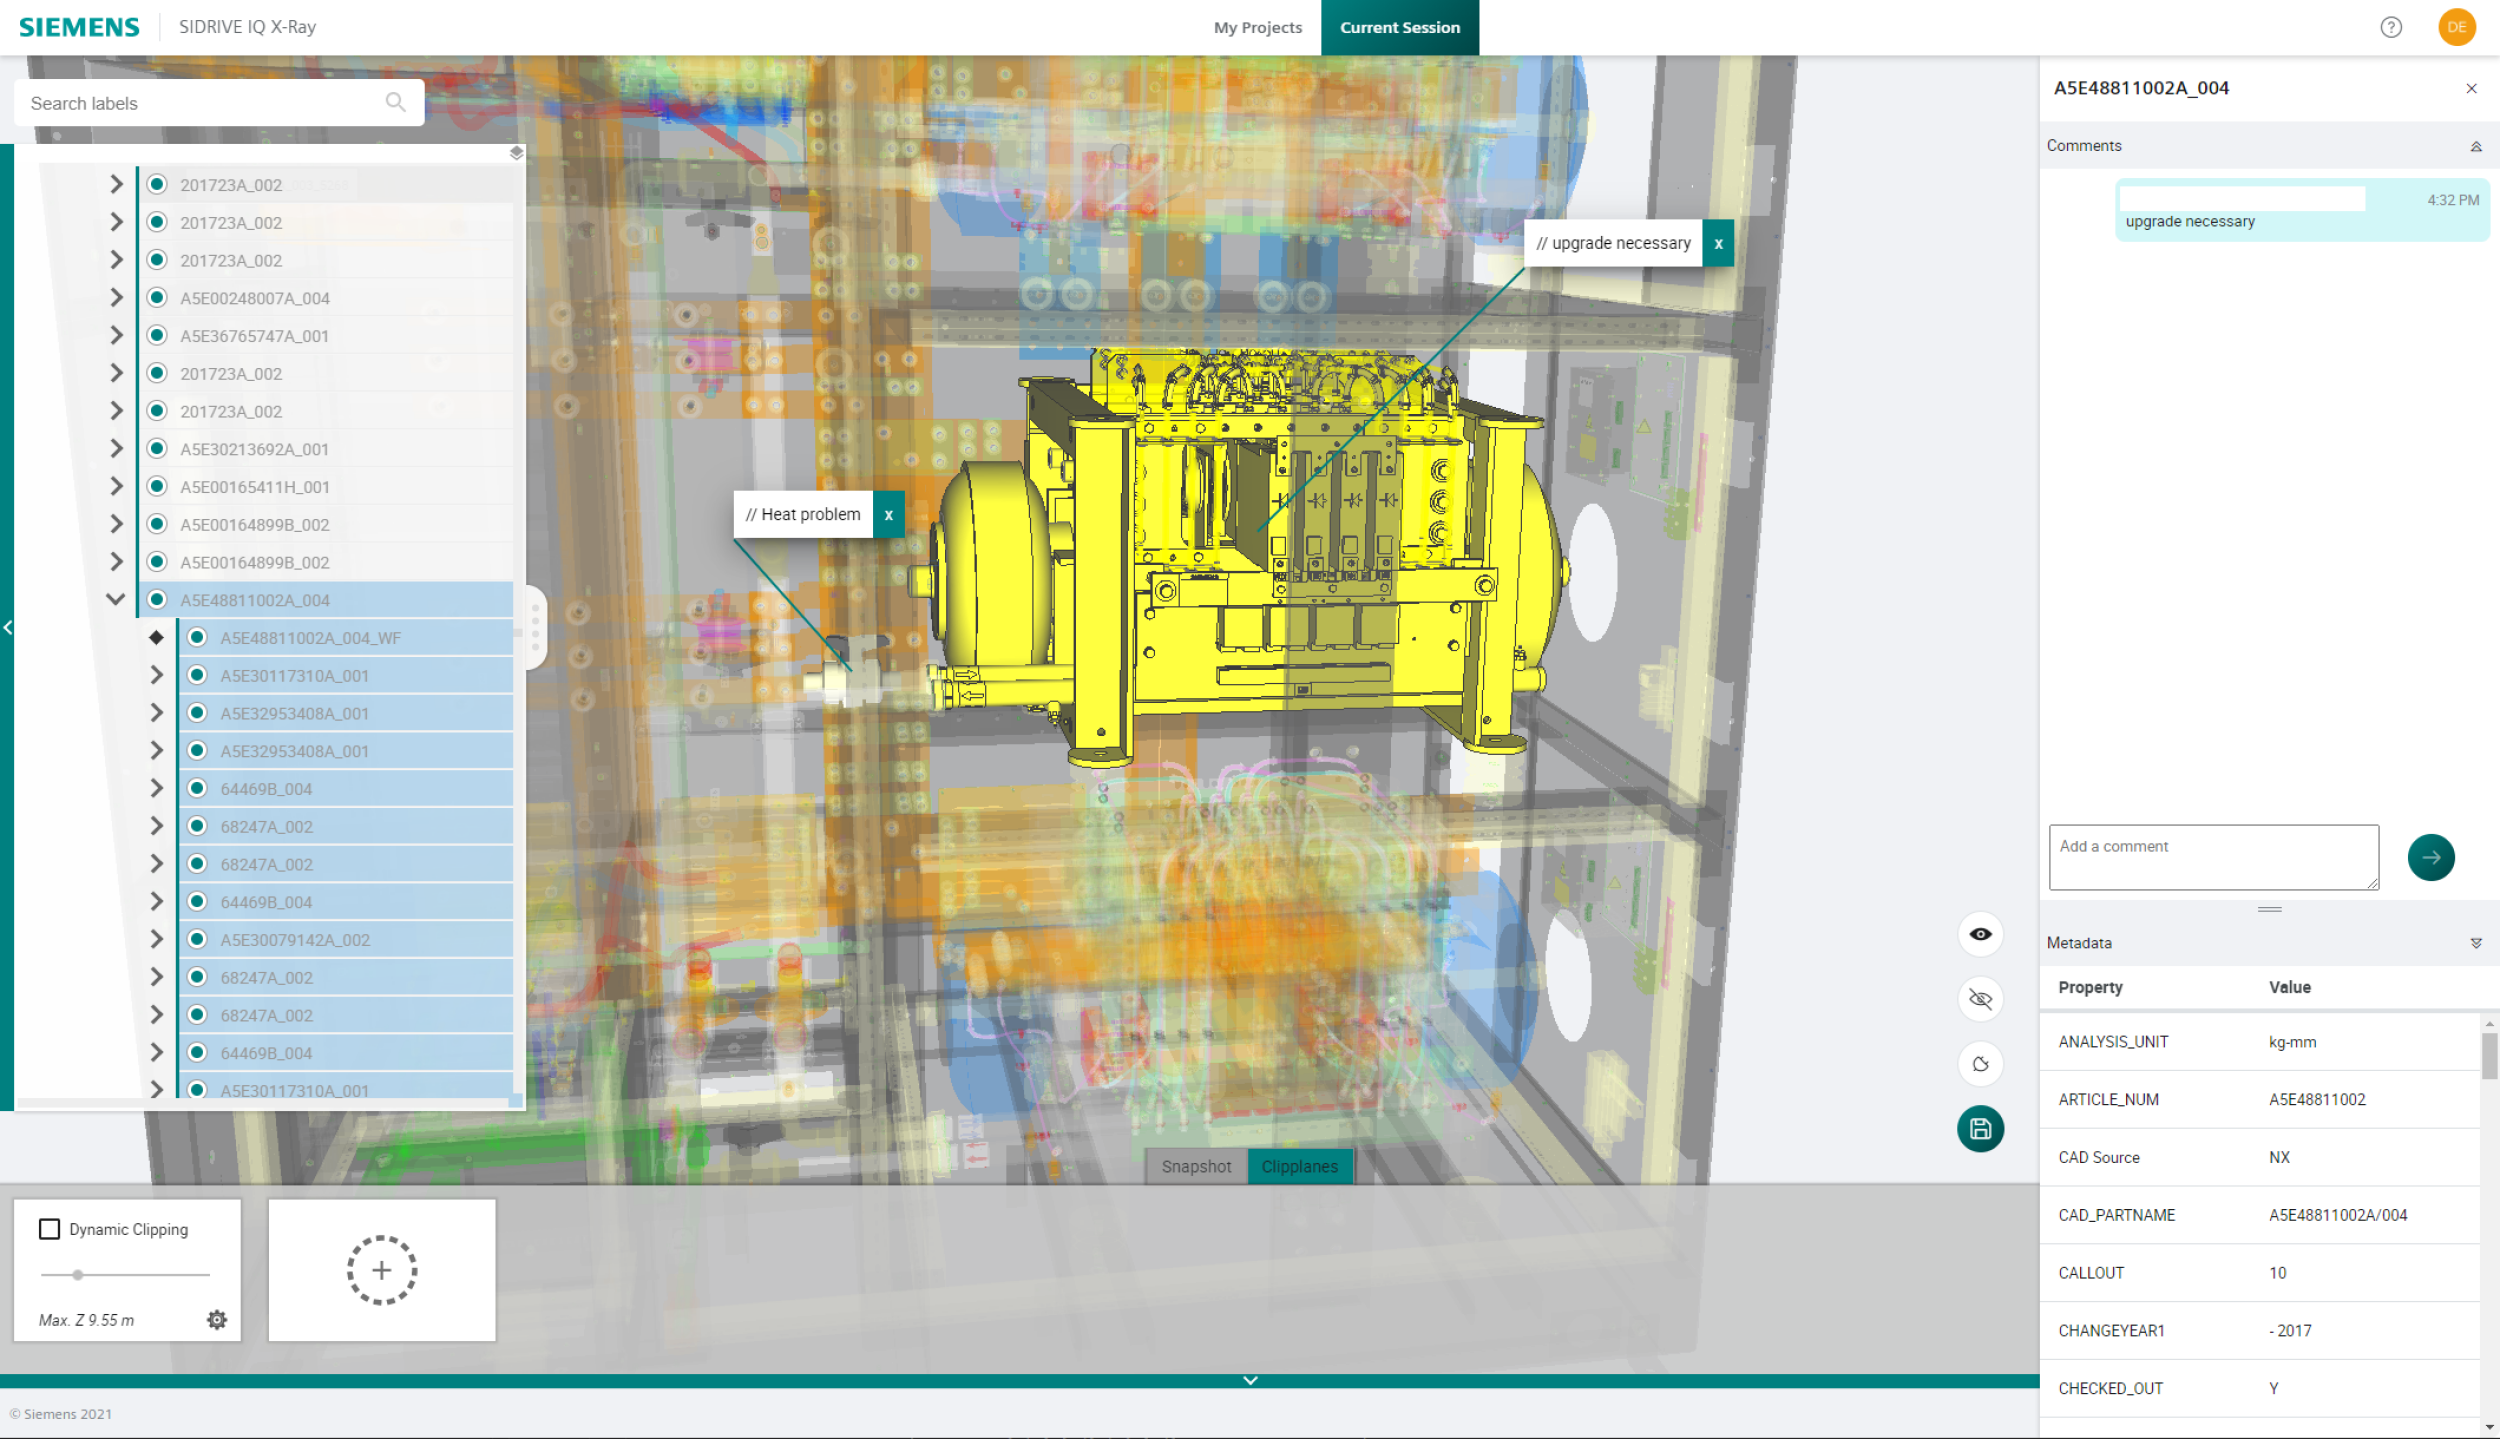Show hidden parts with the eye icon
2500x1439 pixels.
pyautogui.click(x=1980, y=933)
